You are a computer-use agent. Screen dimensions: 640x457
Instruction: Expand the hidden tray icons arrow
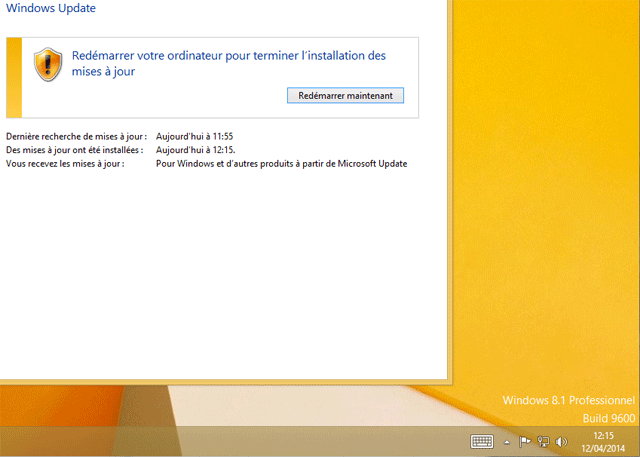click(x=506, y=441)
